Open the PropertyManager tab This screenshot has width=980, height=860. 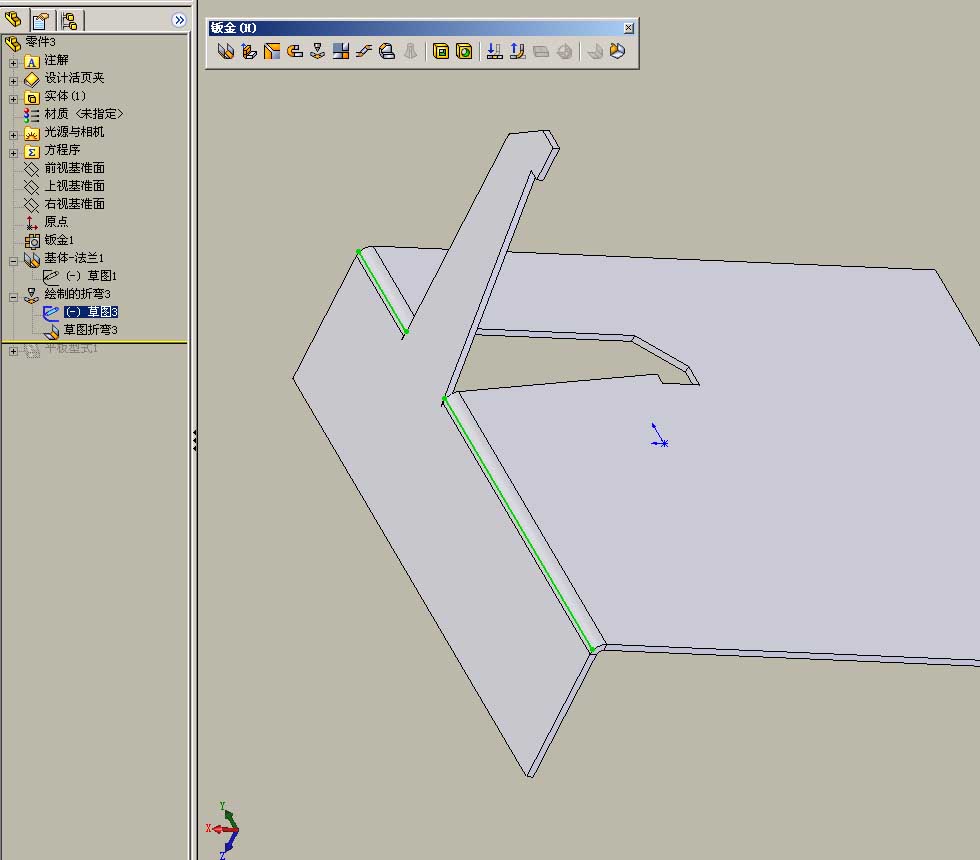(x=41, y=21)
